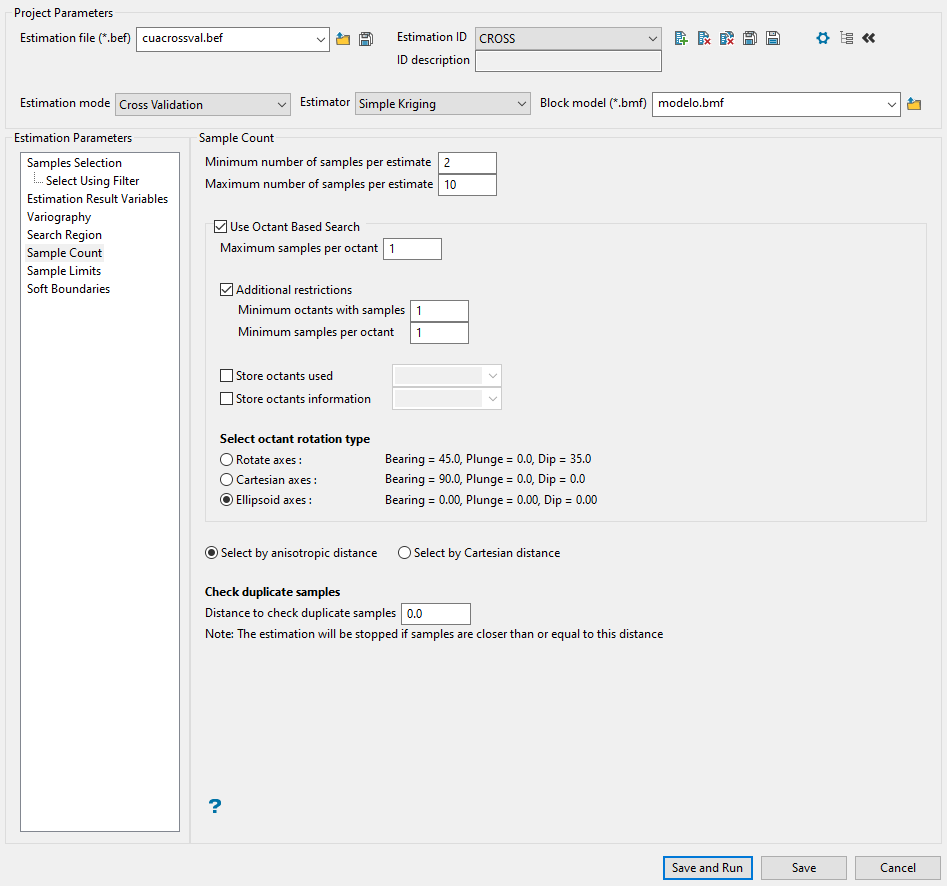Click the save icon beside the estimation file
Image resolution: width=947 pixels, height=886 pixels.
coord(366,39)
